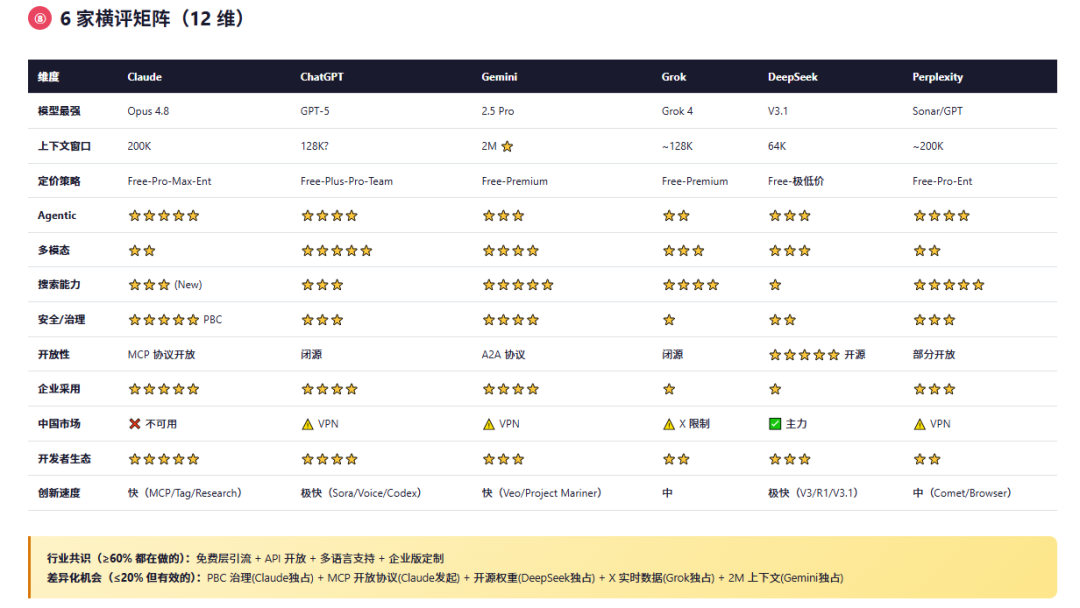Image resolution: width=1080 pixels, height=608 pixels.
Task: Click the '2.5 Pro' cell
Action: [497, 111]
